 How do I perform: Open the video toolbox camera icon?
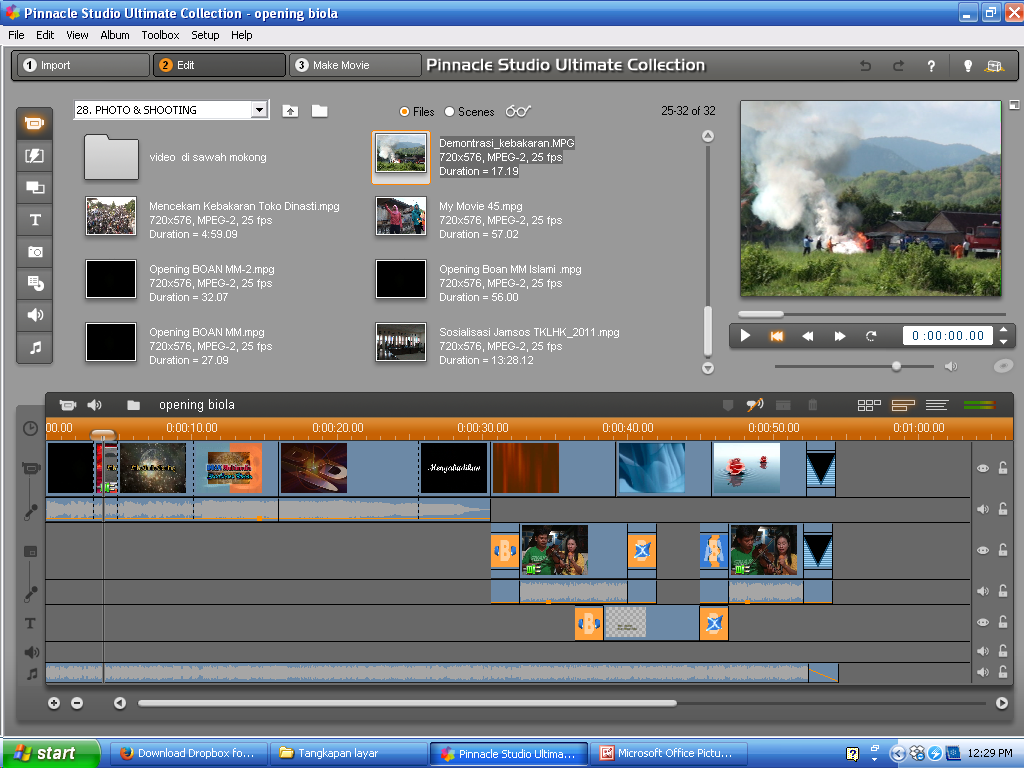tap(67, 405)
